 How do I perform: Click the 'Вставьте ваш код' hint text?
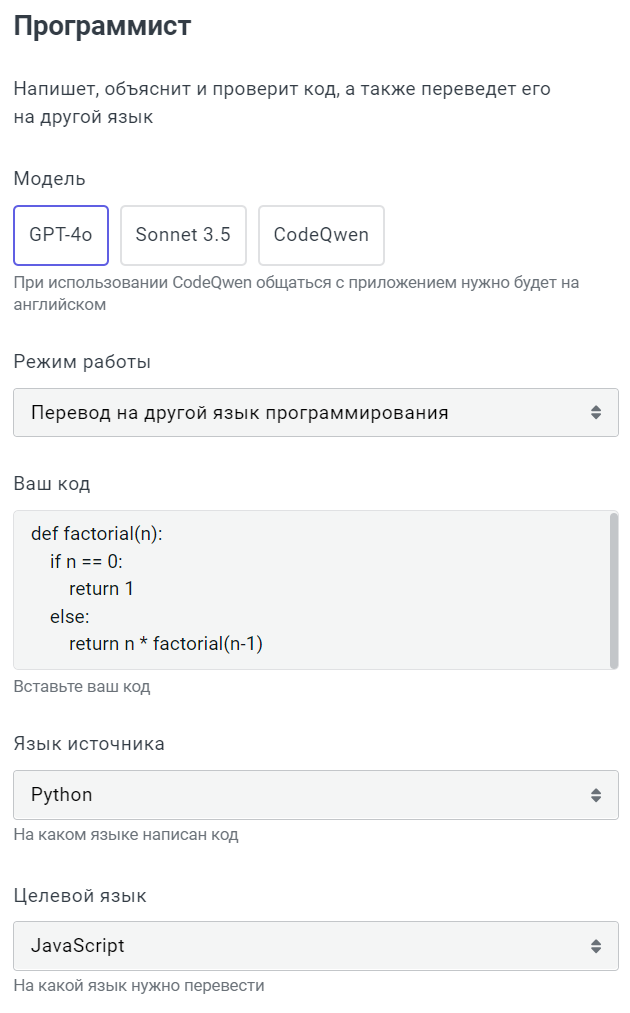pyautogui.click(x=82, y=687)
